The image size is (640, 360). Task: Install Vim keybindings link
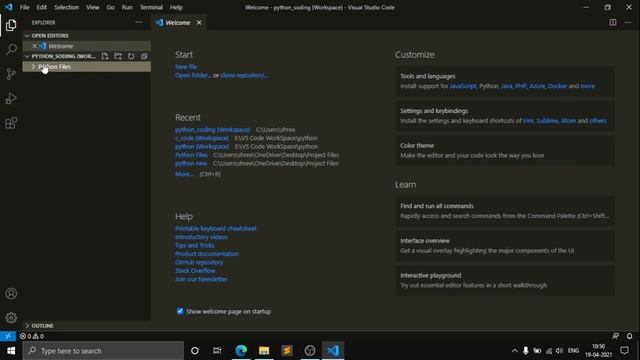528,120
